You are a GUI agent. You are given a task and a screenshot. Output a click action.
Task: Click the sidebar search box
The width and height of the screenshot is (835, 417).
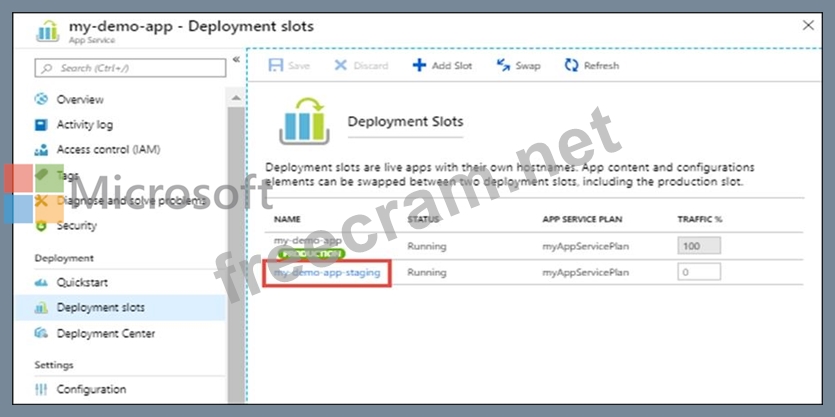(x=130, y=68)
